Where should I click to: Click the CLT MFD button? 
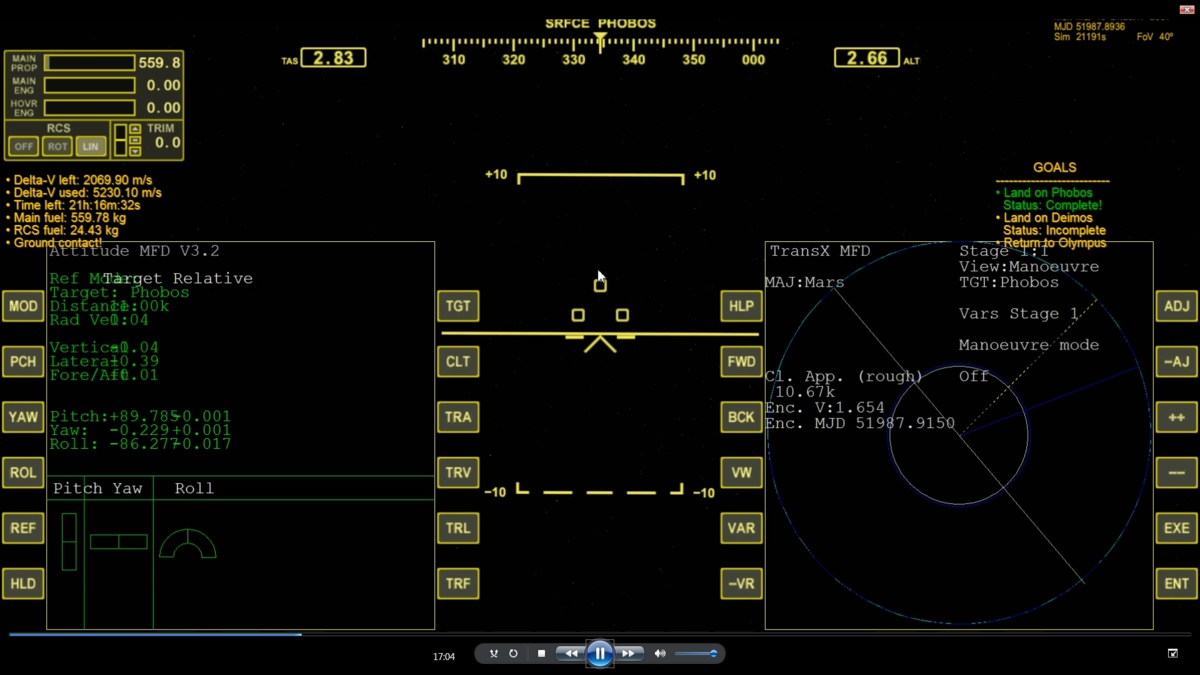click(458, 362)
